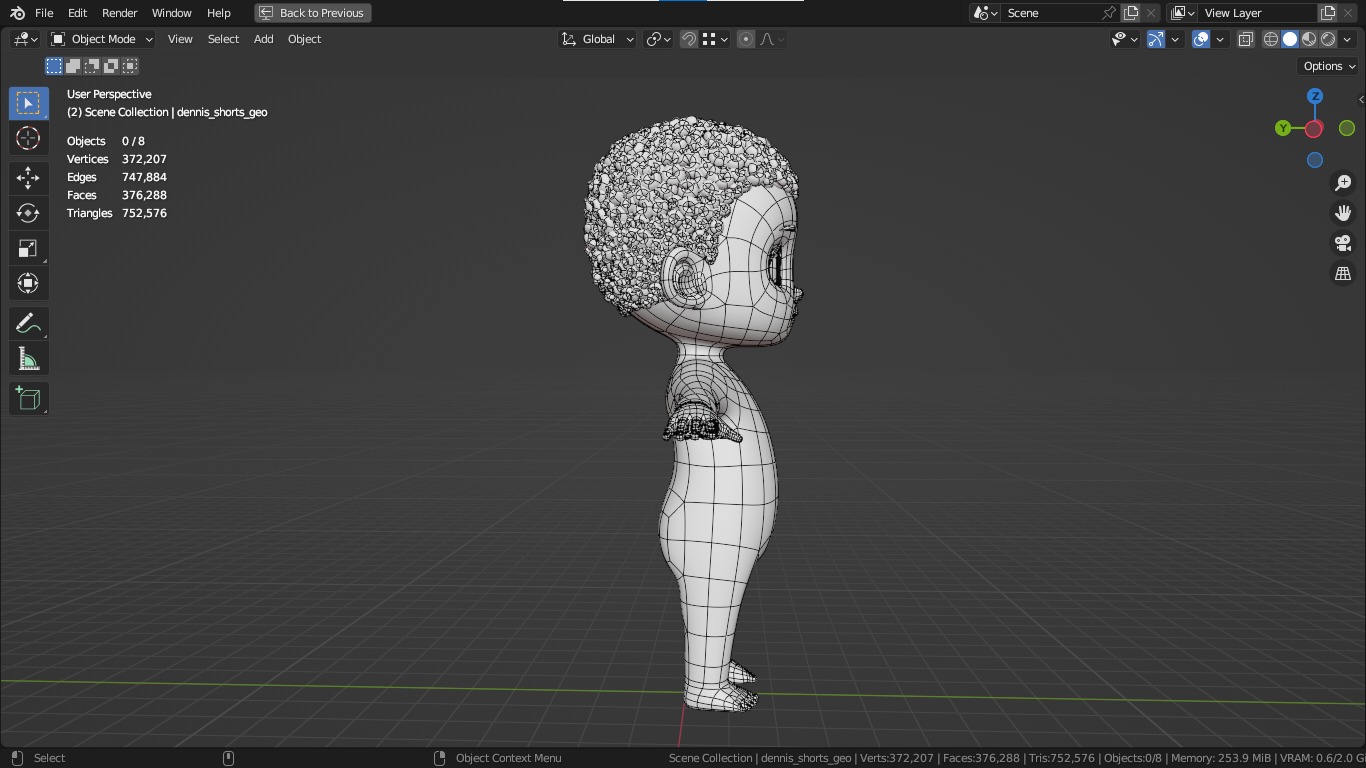
Task: Browse view layers dropdown icon
Action: [x=1182, y=13]
